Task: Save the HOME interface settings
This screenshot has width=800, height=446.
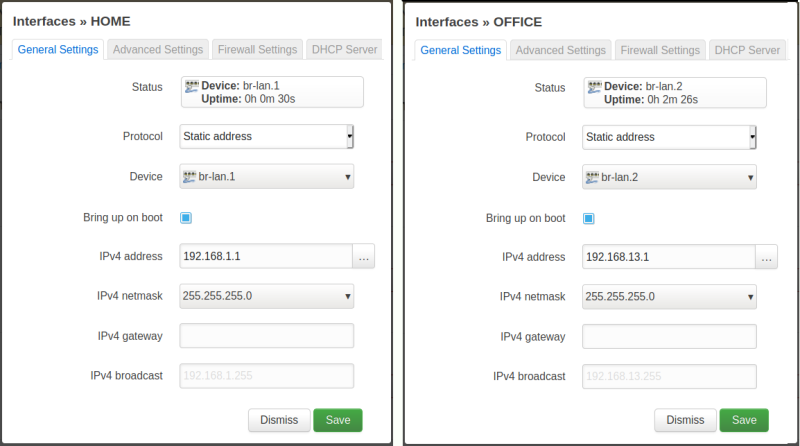Action: 338,420
